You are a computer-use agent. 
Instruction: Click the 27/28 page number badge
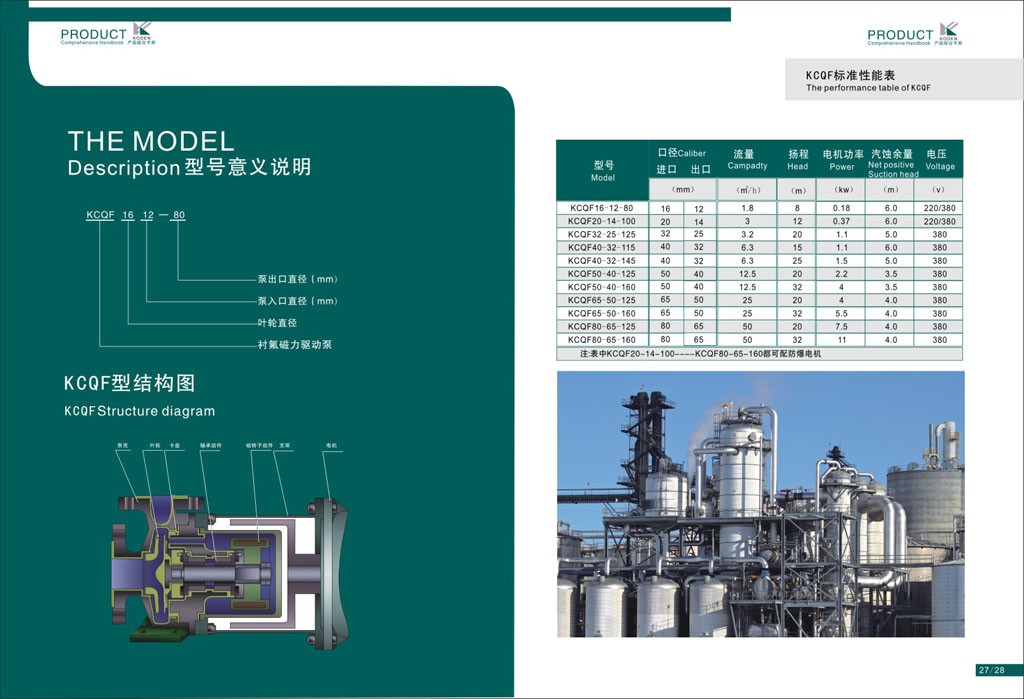click(995, 670)
